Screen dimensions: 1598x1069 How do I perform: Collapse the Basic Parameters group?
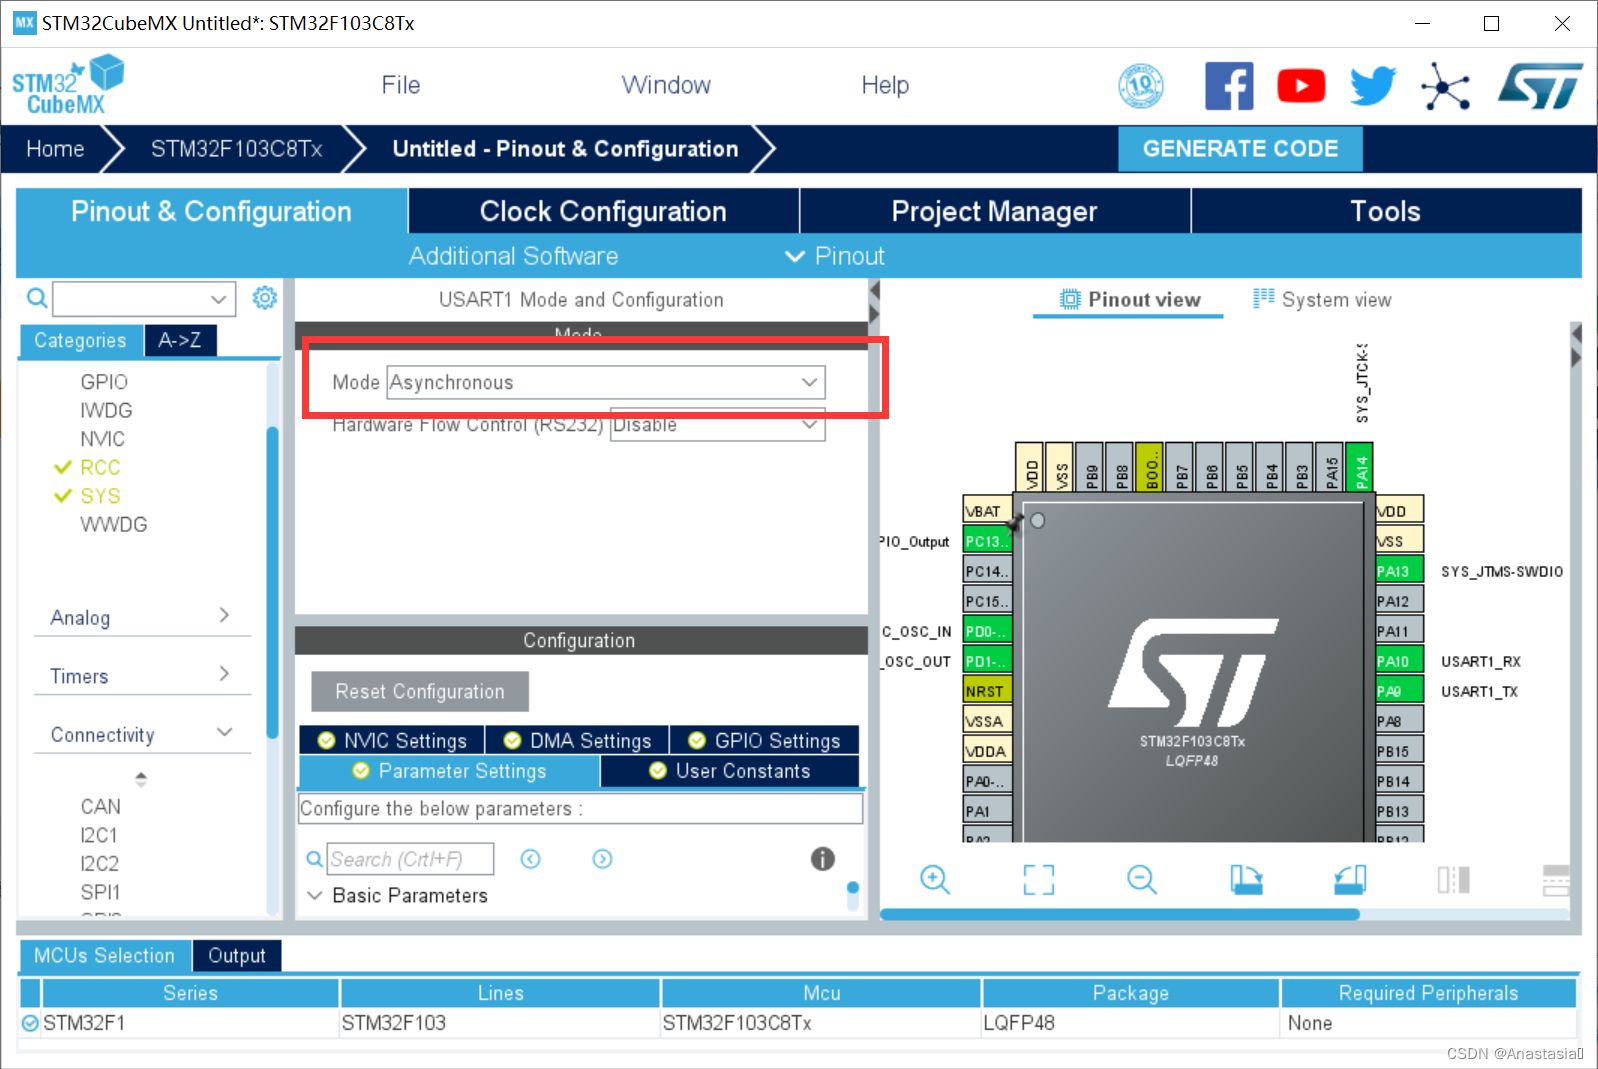(314, 895)
